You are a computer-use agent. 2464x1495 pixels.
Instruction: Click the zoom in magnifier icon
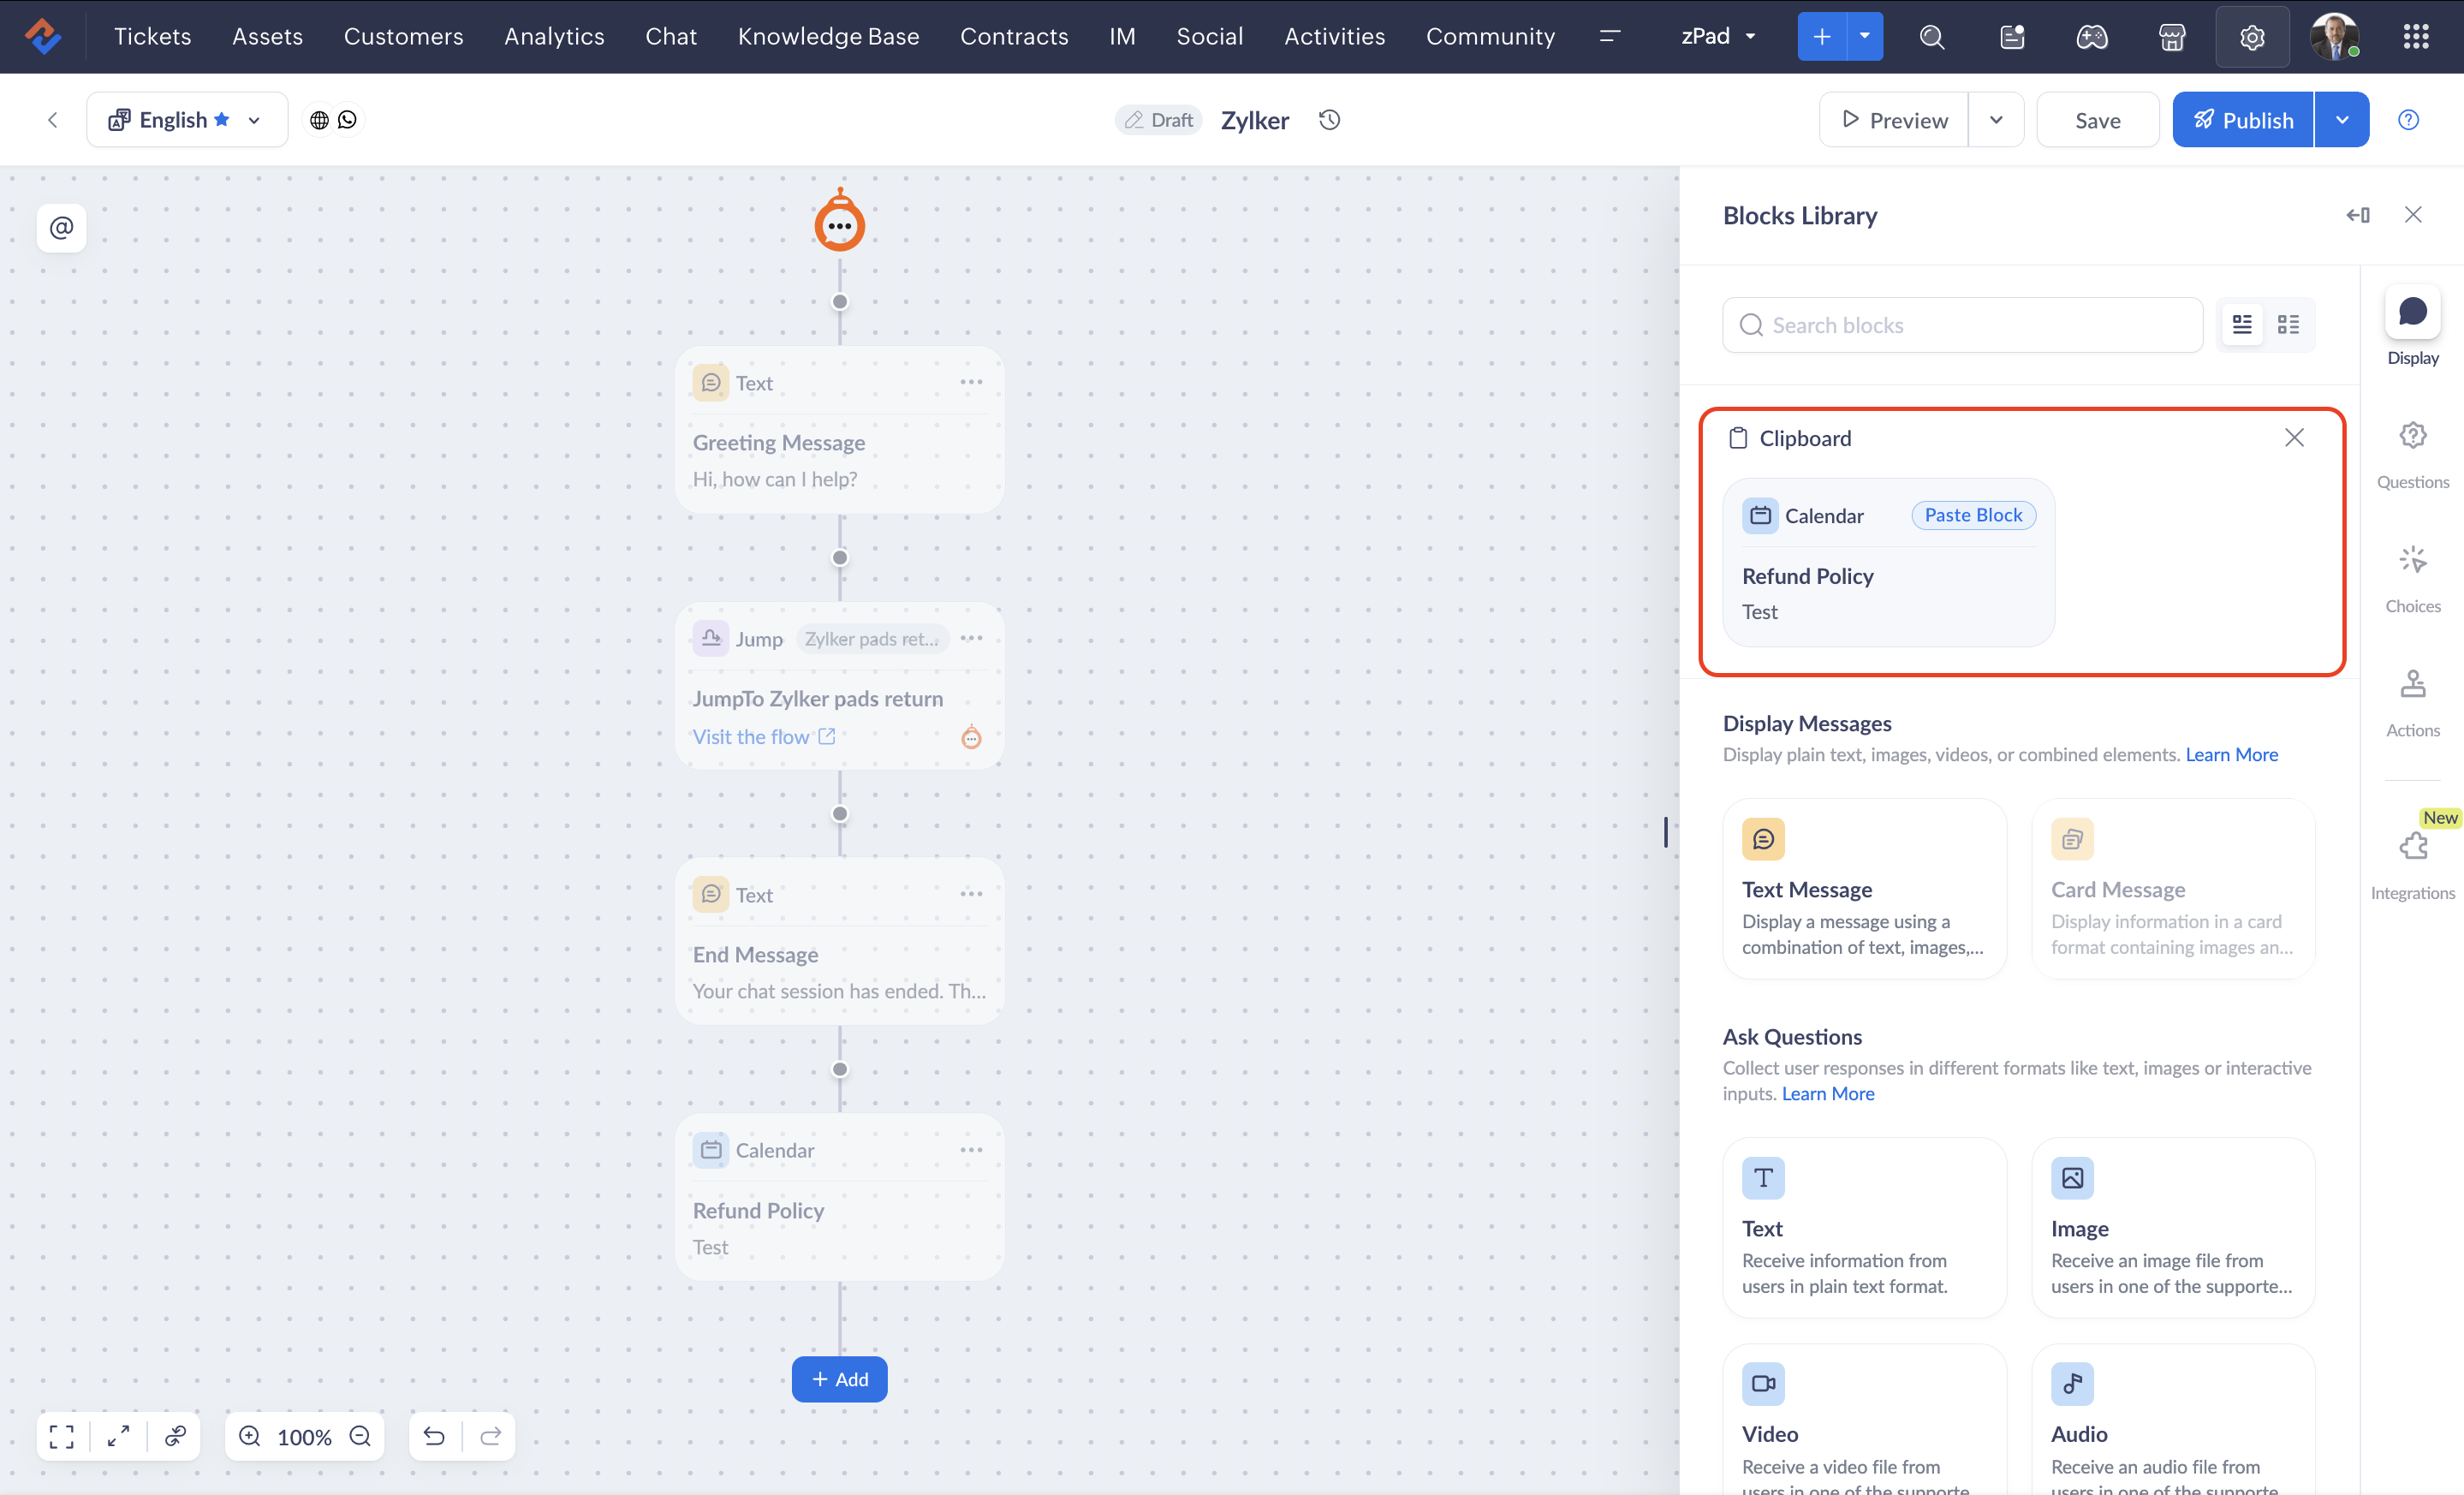coord(250,1436)
